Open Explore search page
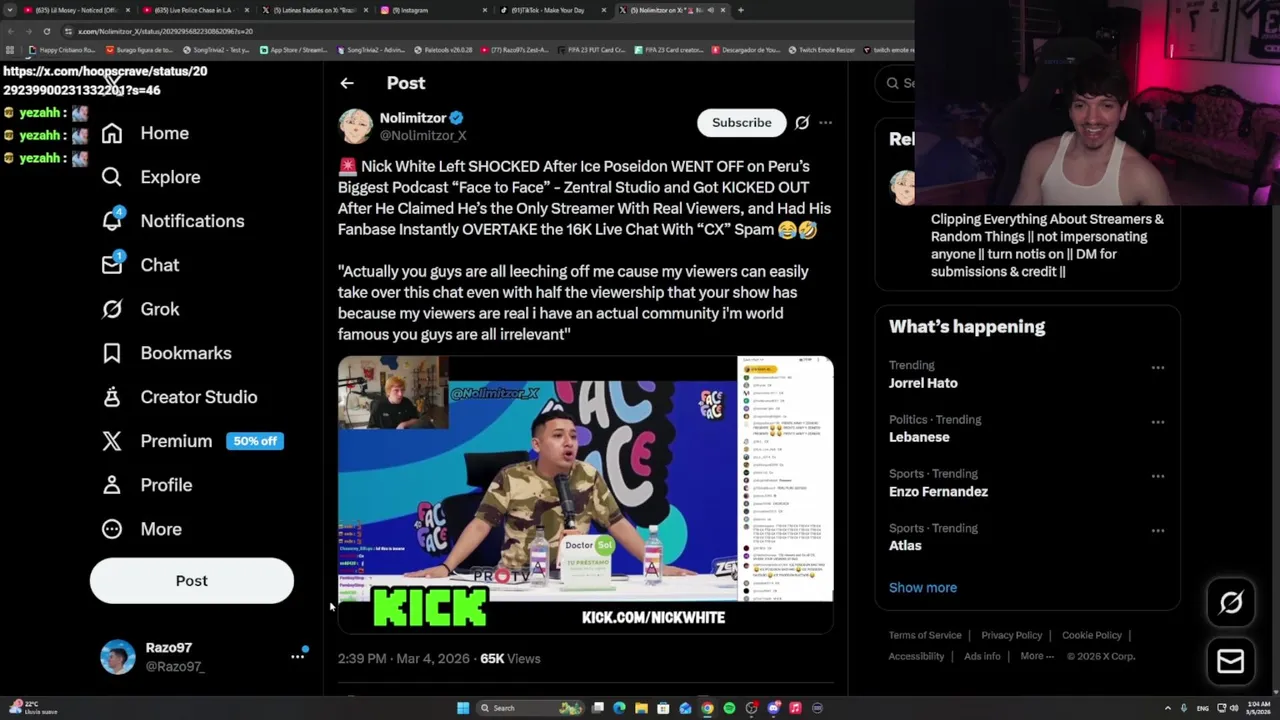The height and width of the screenshot is (720, 1280). 151,177
